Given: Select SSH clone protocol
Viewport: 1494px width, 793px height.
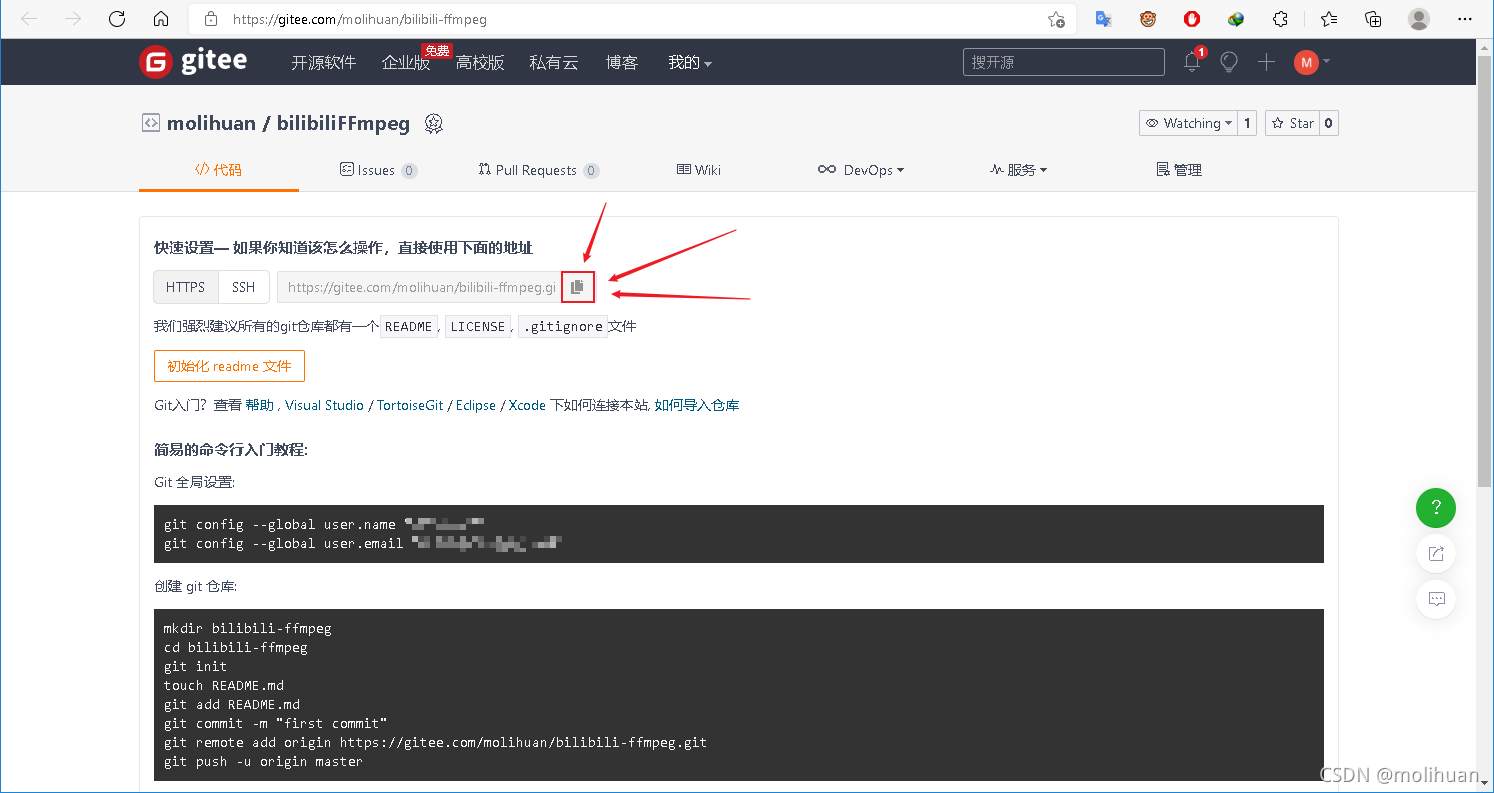Looking at the screenshot, I should [244, 287].
